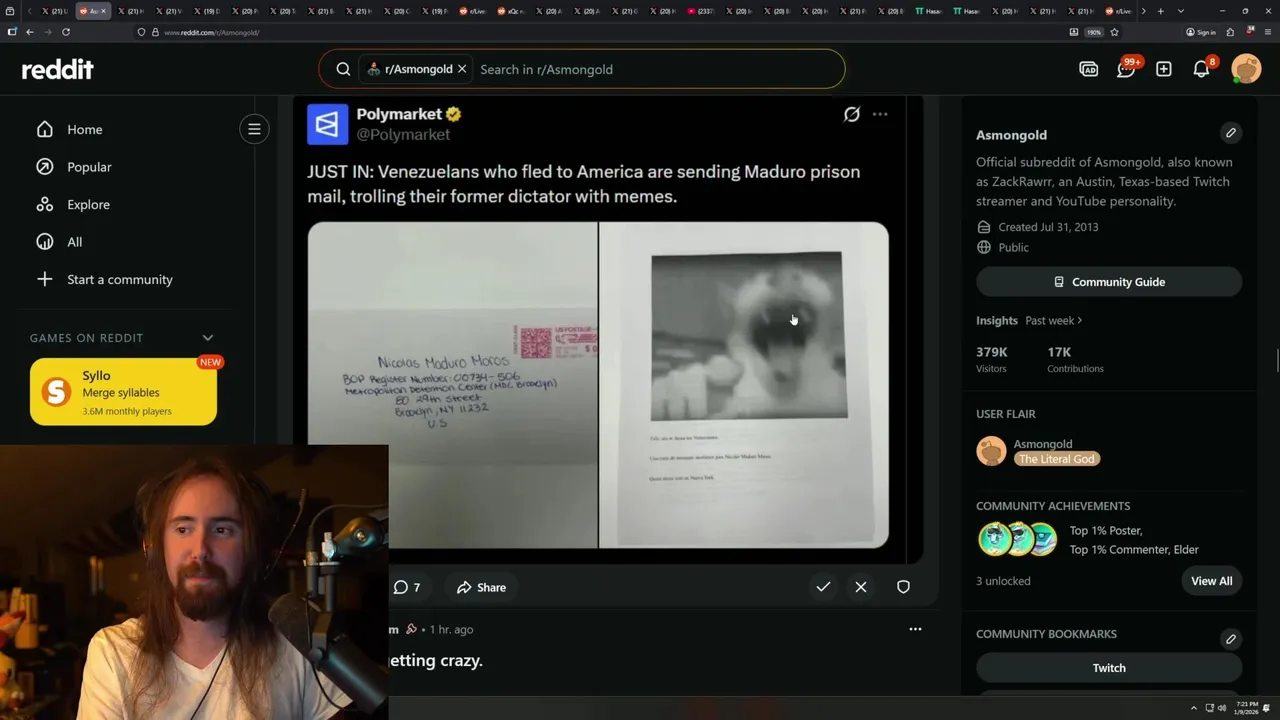This screenshot has width=1280, height=720.
Task: View All community achievements
Action: pos(1211,581)
